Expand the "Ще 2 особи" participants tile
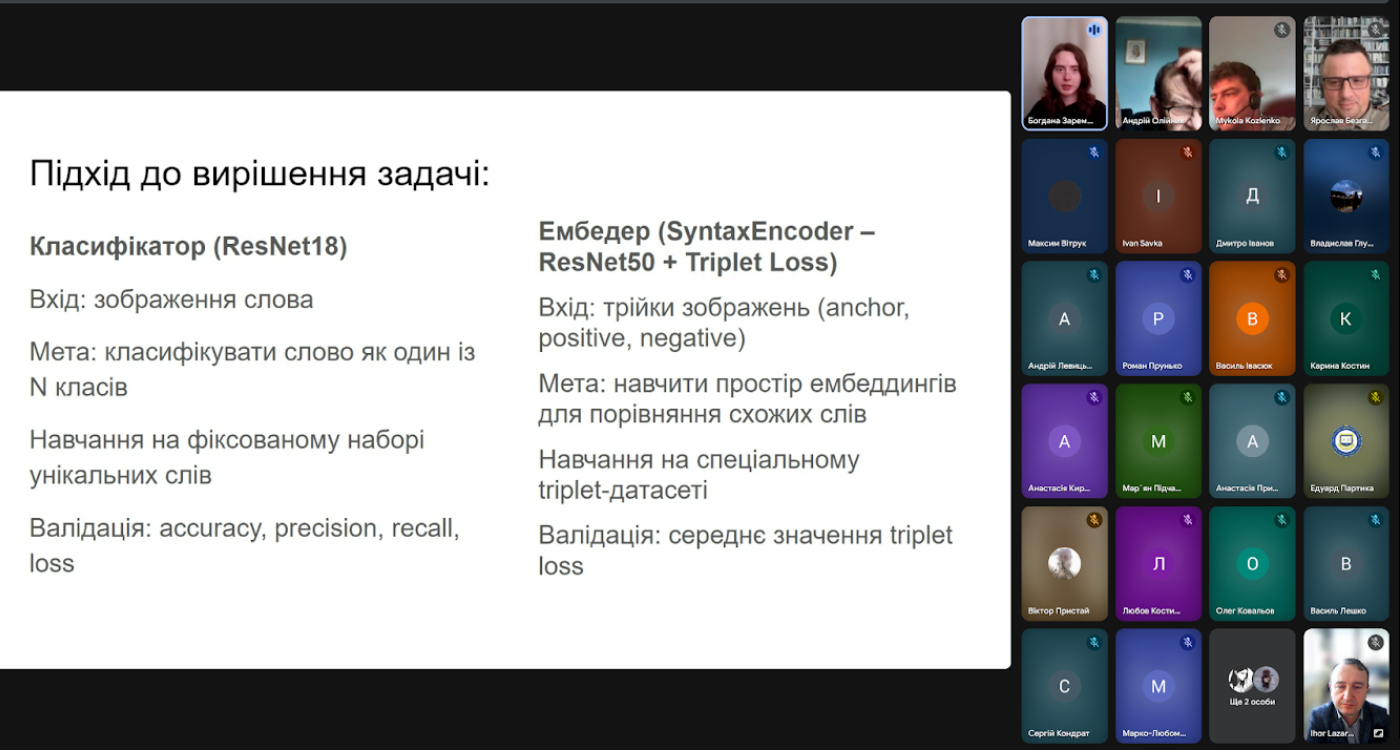 click(x=1252, y=686)
